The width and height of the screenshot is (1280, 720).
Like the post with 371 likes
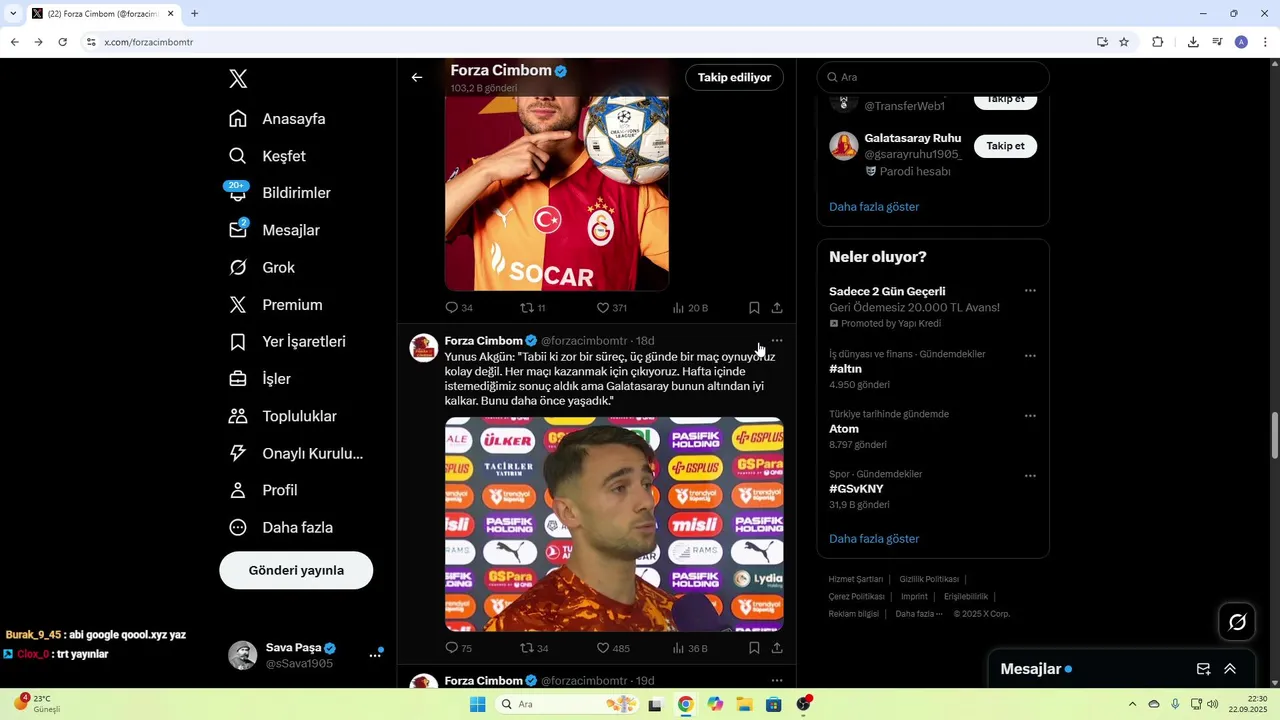pos(611,308)
